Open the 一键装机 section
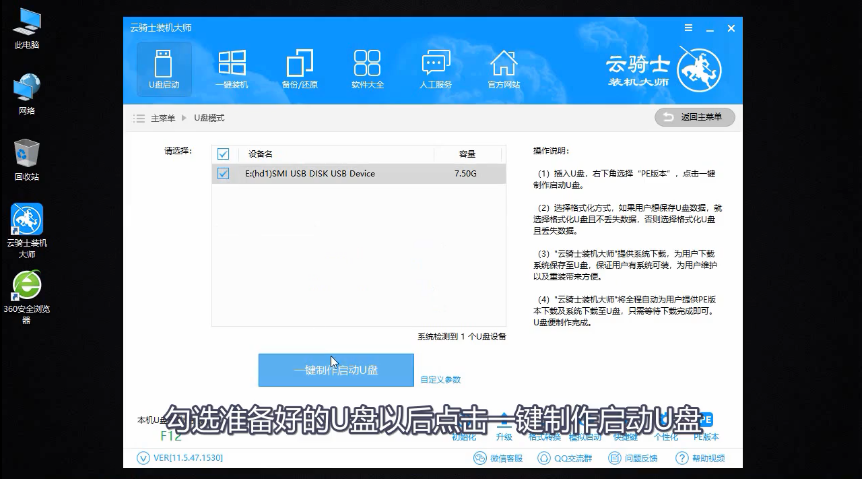The height and width of the screenshot is (479, 862). coord(231,69)
